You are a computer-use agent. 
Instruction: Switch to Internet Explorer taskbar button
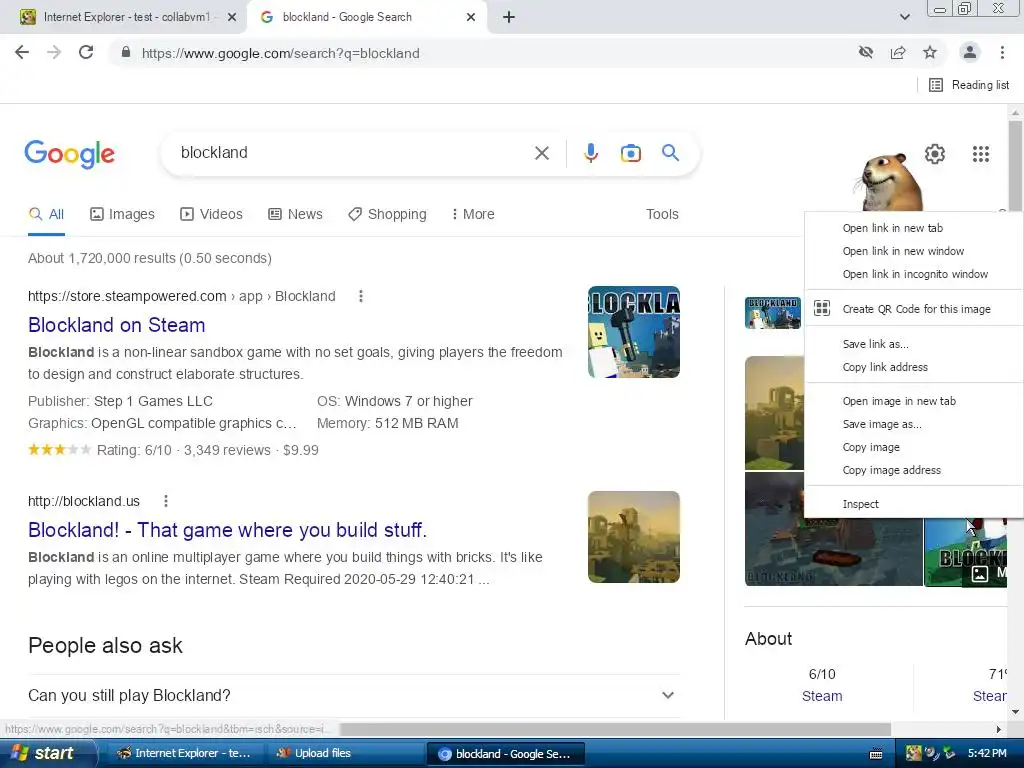pyautogui.click(x=184, y=754)
